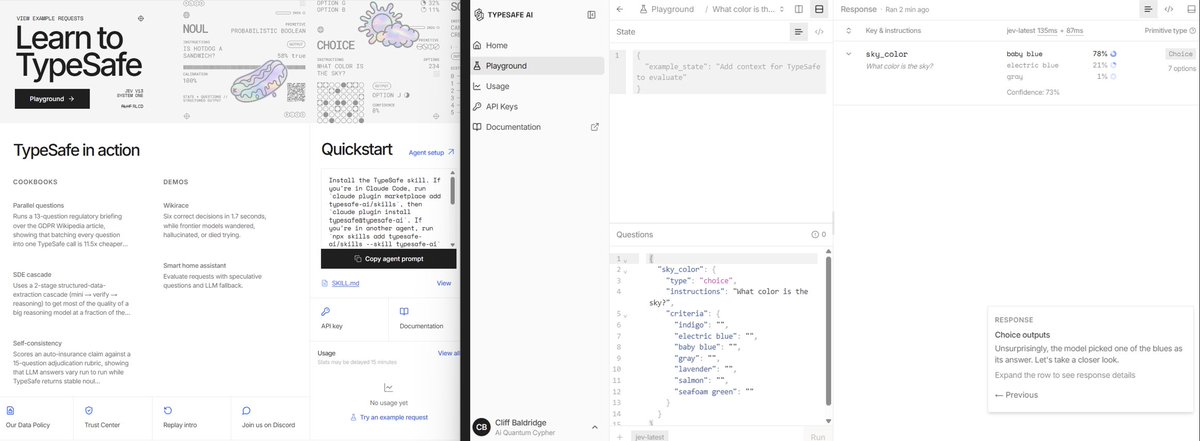1200x441 pixels.
Task: Select State panel formatted text view
Action: point(799,32)
